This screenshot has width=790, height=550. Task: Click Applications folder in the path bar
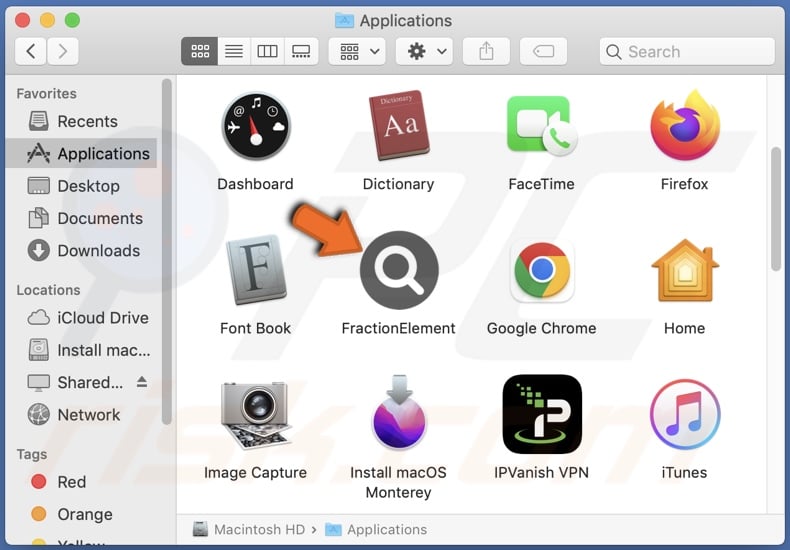pos(376,529)
